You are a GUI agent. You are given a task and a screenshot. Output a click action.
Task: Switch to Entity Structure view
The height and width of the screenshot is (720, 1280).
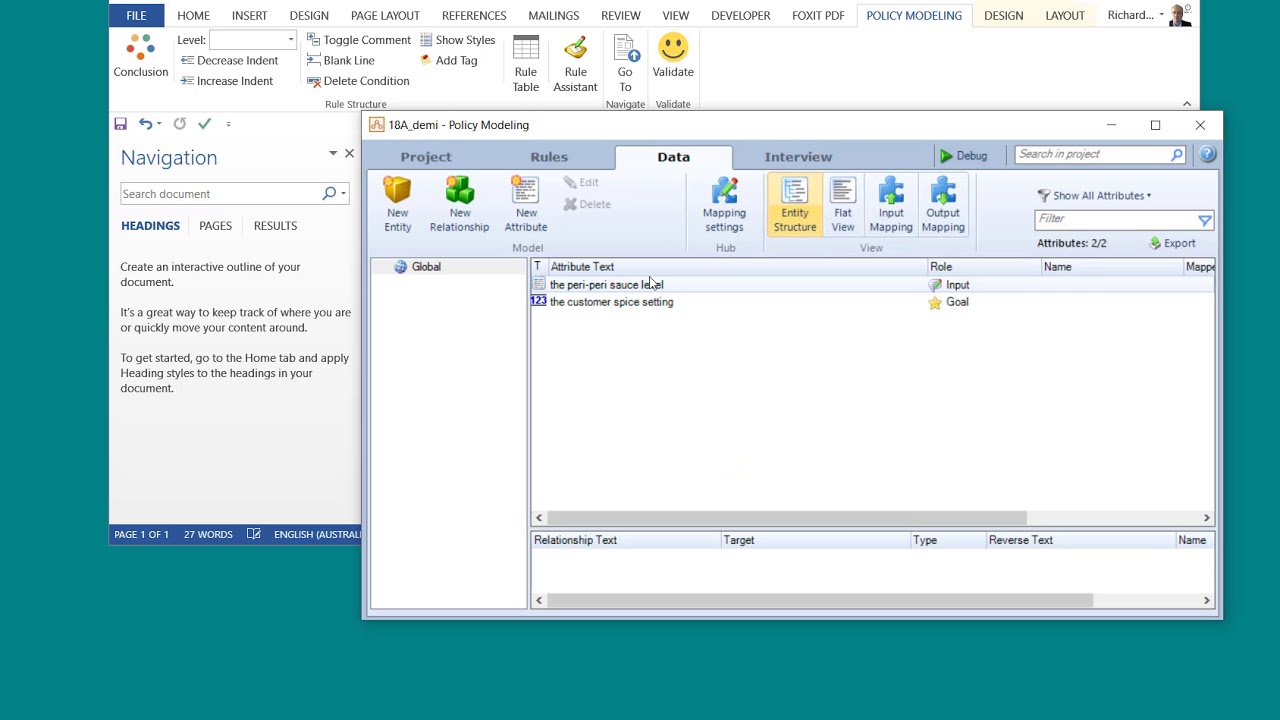coord(795,205)
